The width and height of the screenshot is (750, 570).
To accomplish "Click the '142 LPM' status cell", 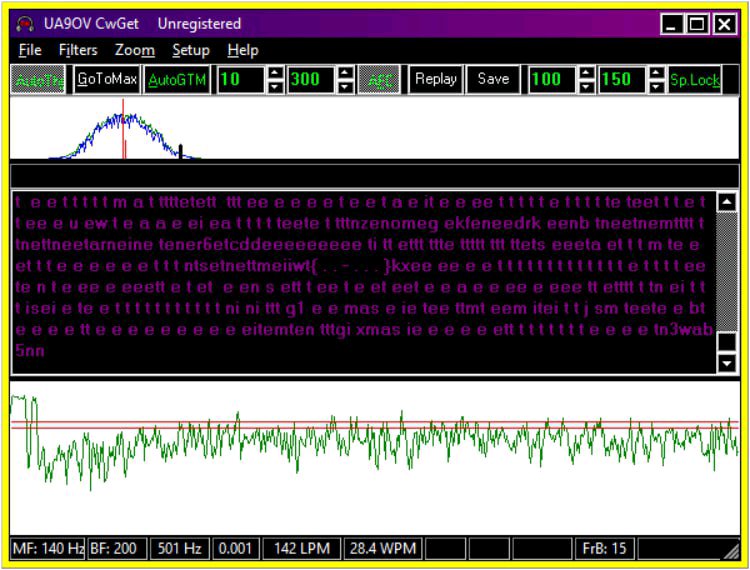I will coord(302,548).
